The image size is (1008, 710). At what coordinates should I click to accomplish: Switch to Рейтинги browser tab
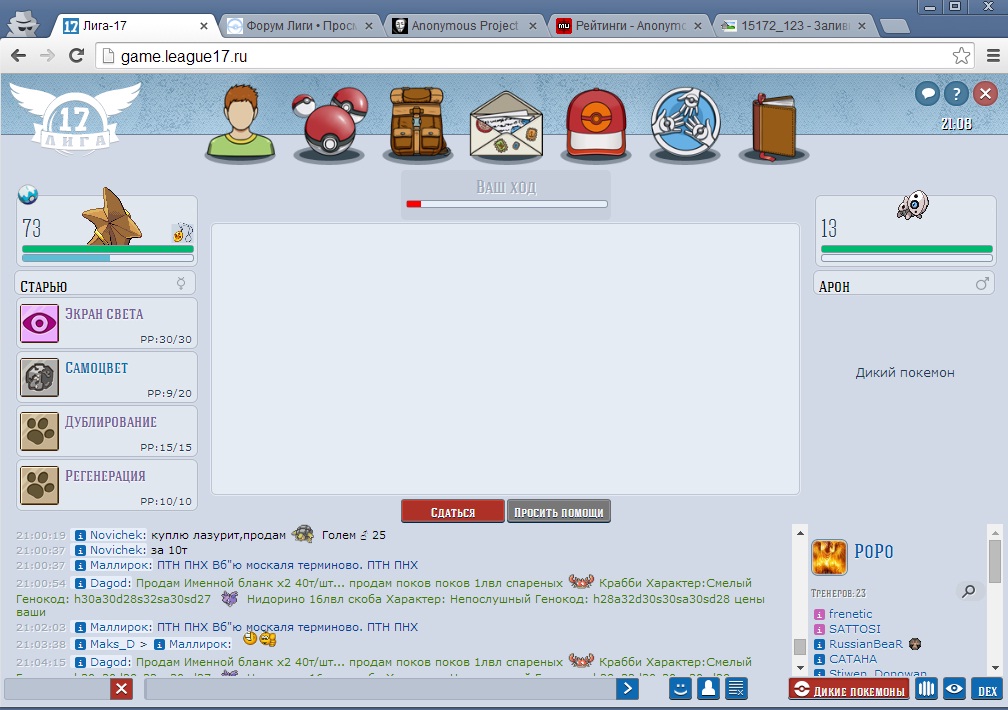(x=629, y=26)
